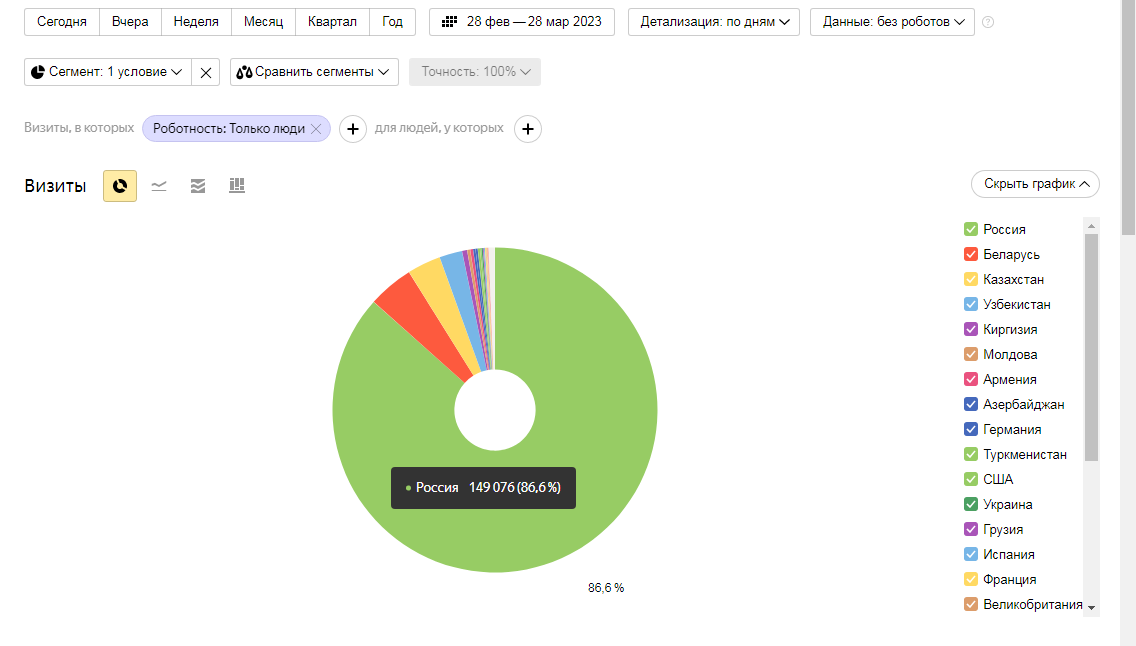Image resolution: width=1136 pixels, height=646 pixels.
Task: Toggle the Туркменистан legend checkbox
Action: 971,454
